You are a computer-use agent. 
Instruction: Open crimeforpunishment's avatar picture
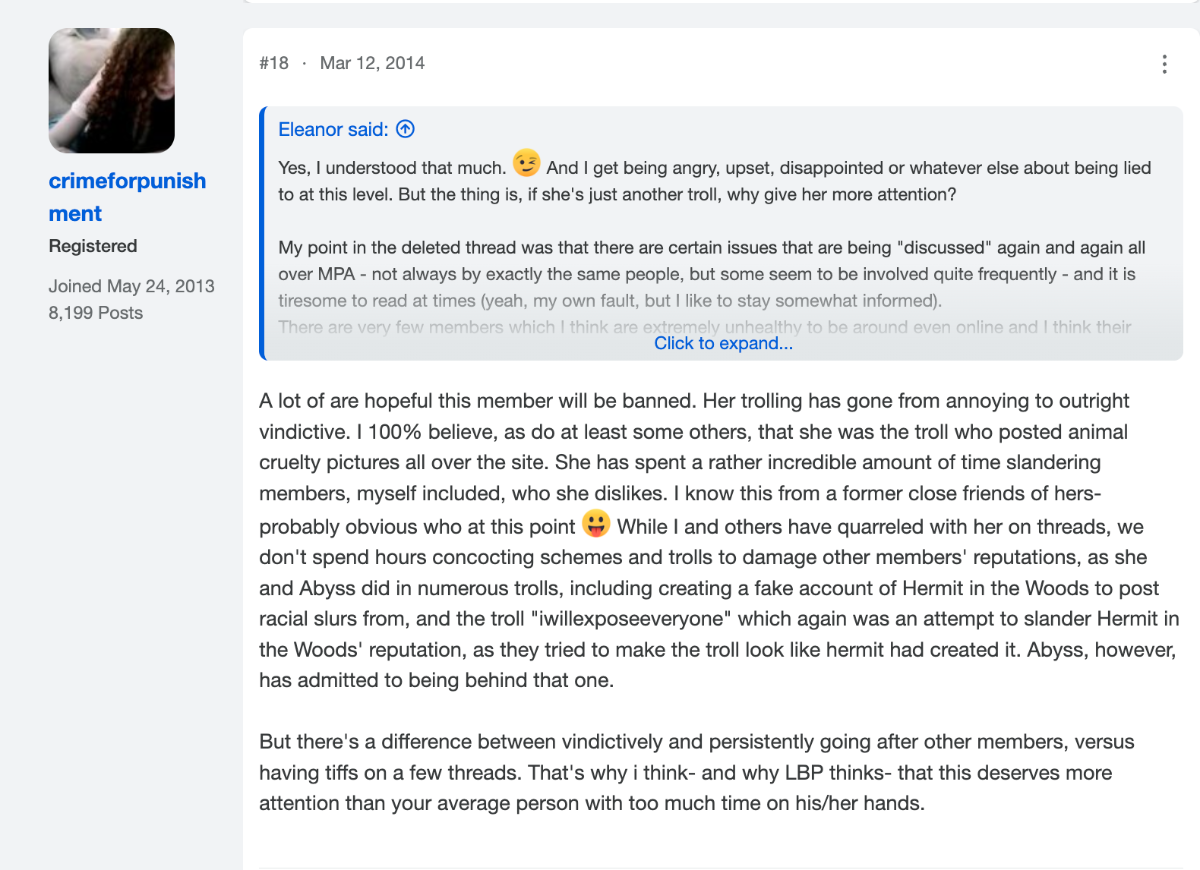111,90
